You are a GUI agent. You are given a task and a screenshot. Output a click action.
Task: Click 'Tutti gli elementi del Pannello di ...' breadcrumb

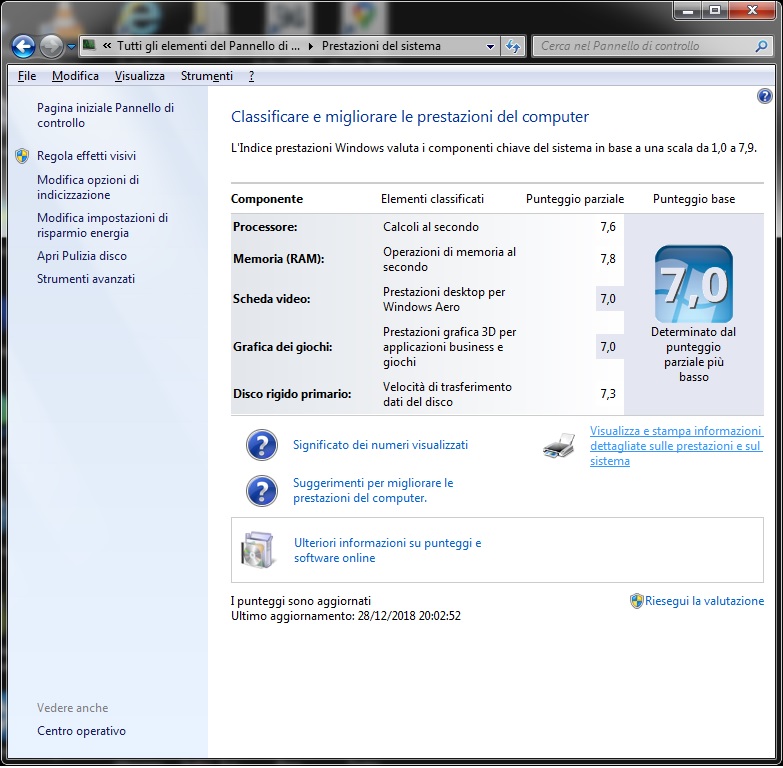tap(208, 46)
